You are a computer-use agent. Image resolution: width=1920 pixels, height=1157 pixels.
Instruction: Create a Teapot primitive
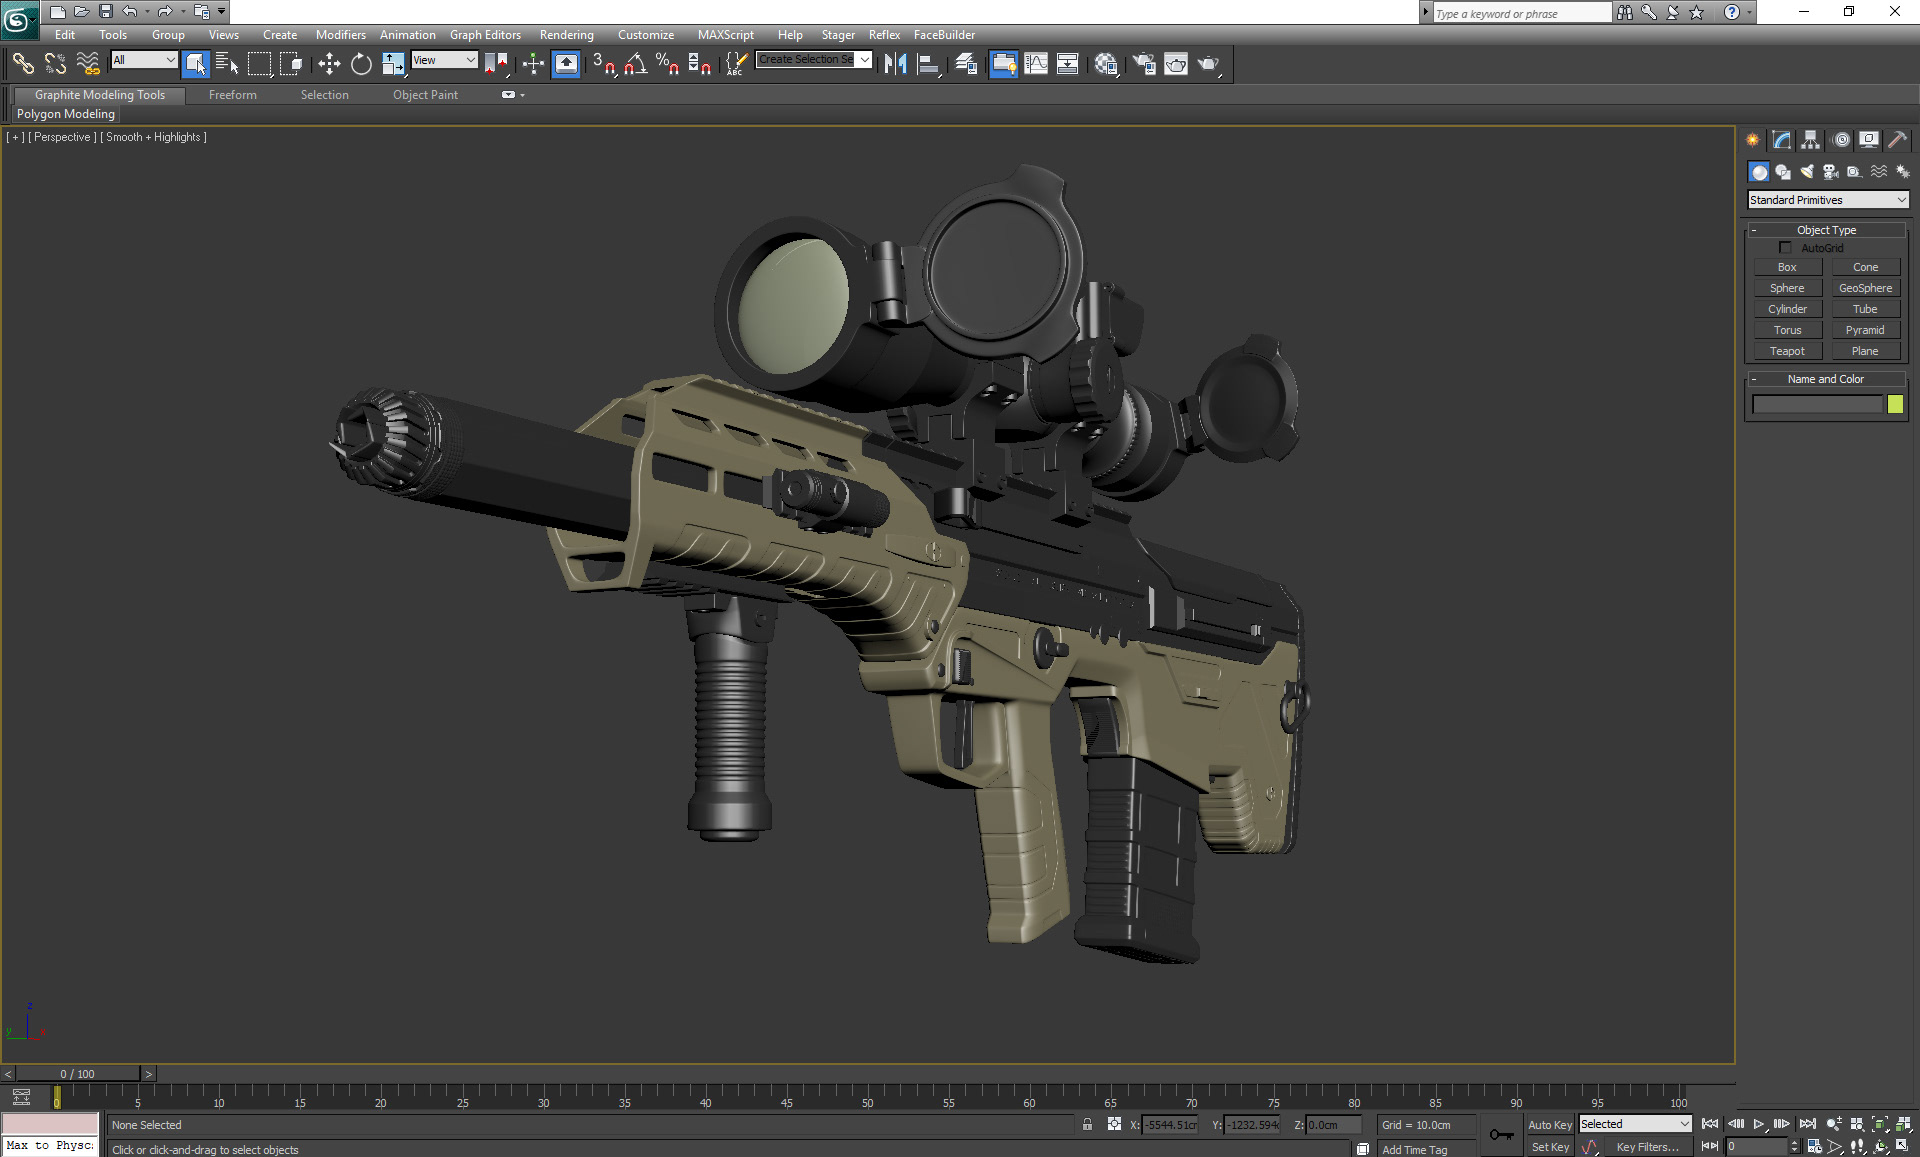point(1787,350)
